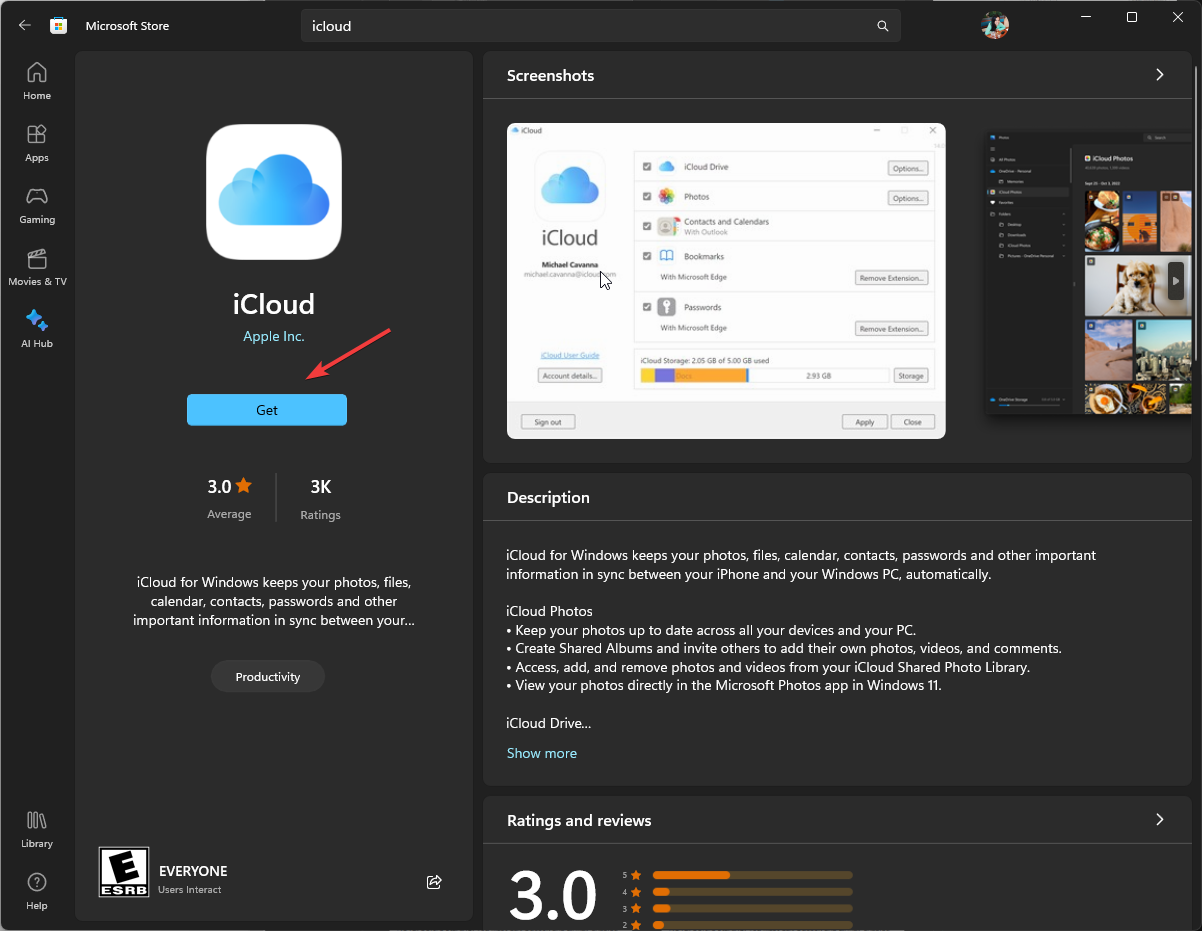
Task: Click the Microsoft Store logo icon
Action: 59,26
